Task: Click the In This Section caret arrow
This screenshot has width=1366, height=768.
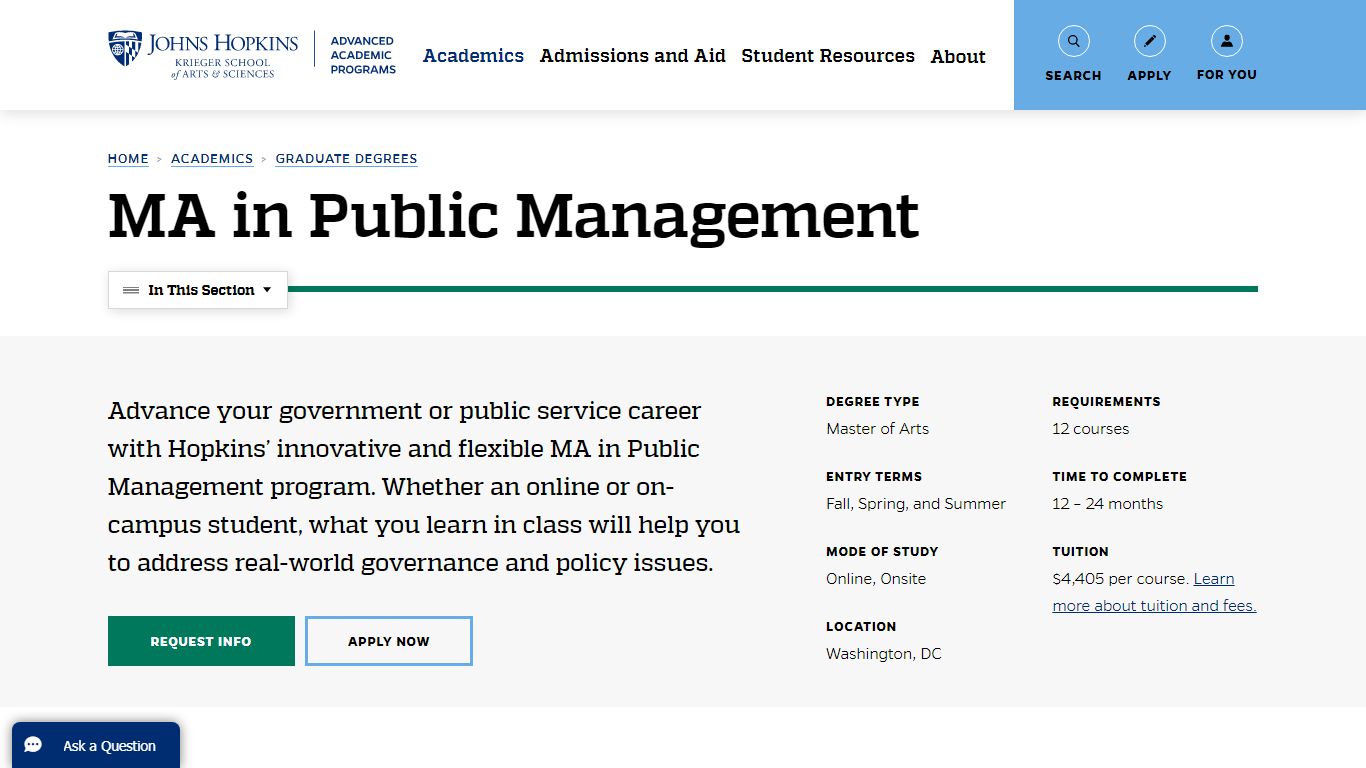Action: tap(267, 290)
